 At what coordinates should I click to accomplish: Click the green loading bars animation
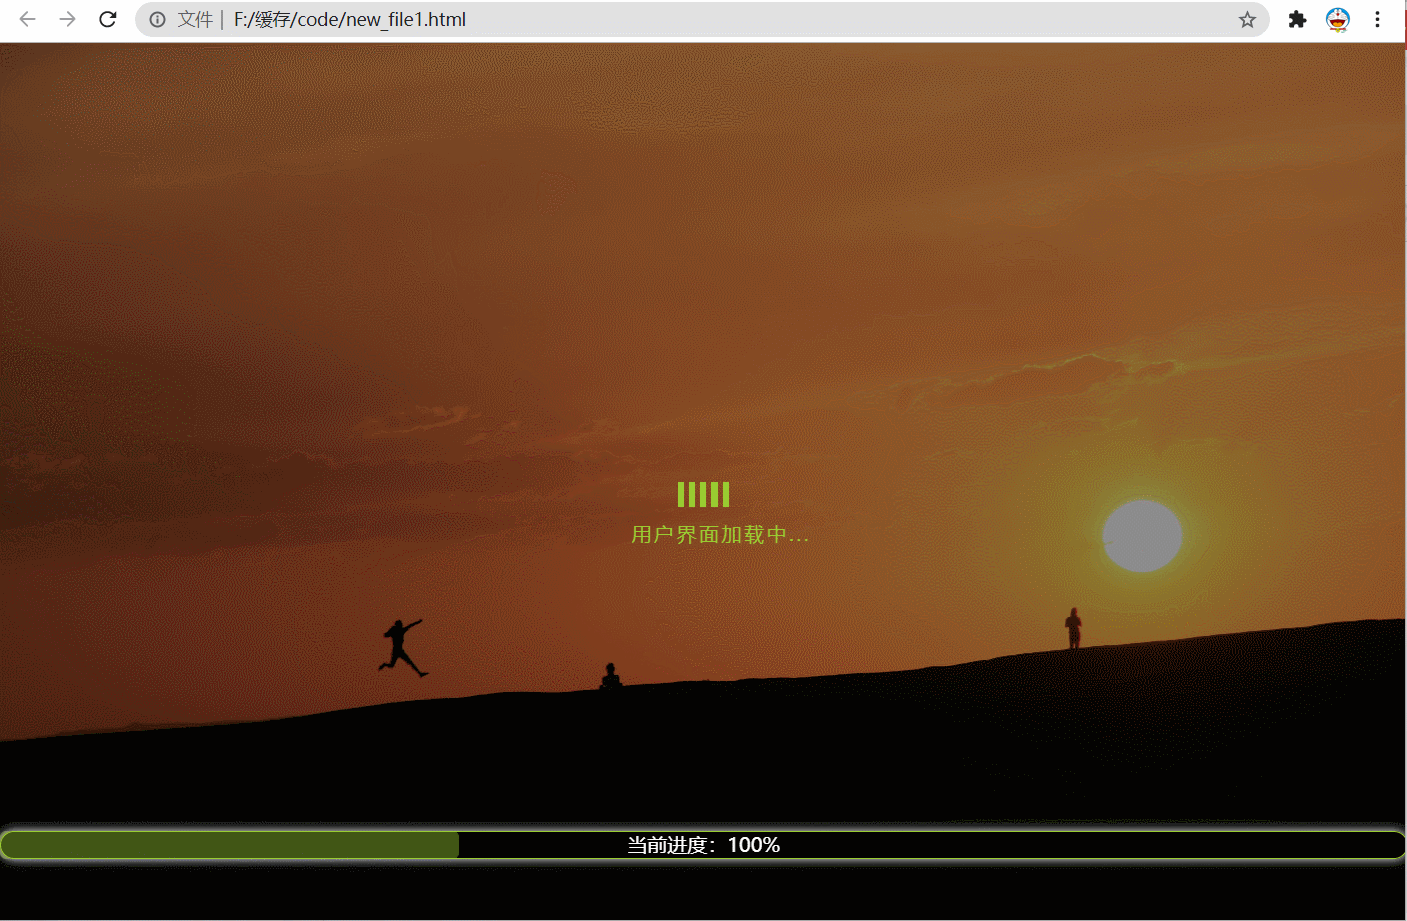pyautogui.click(x=703, y=494)
